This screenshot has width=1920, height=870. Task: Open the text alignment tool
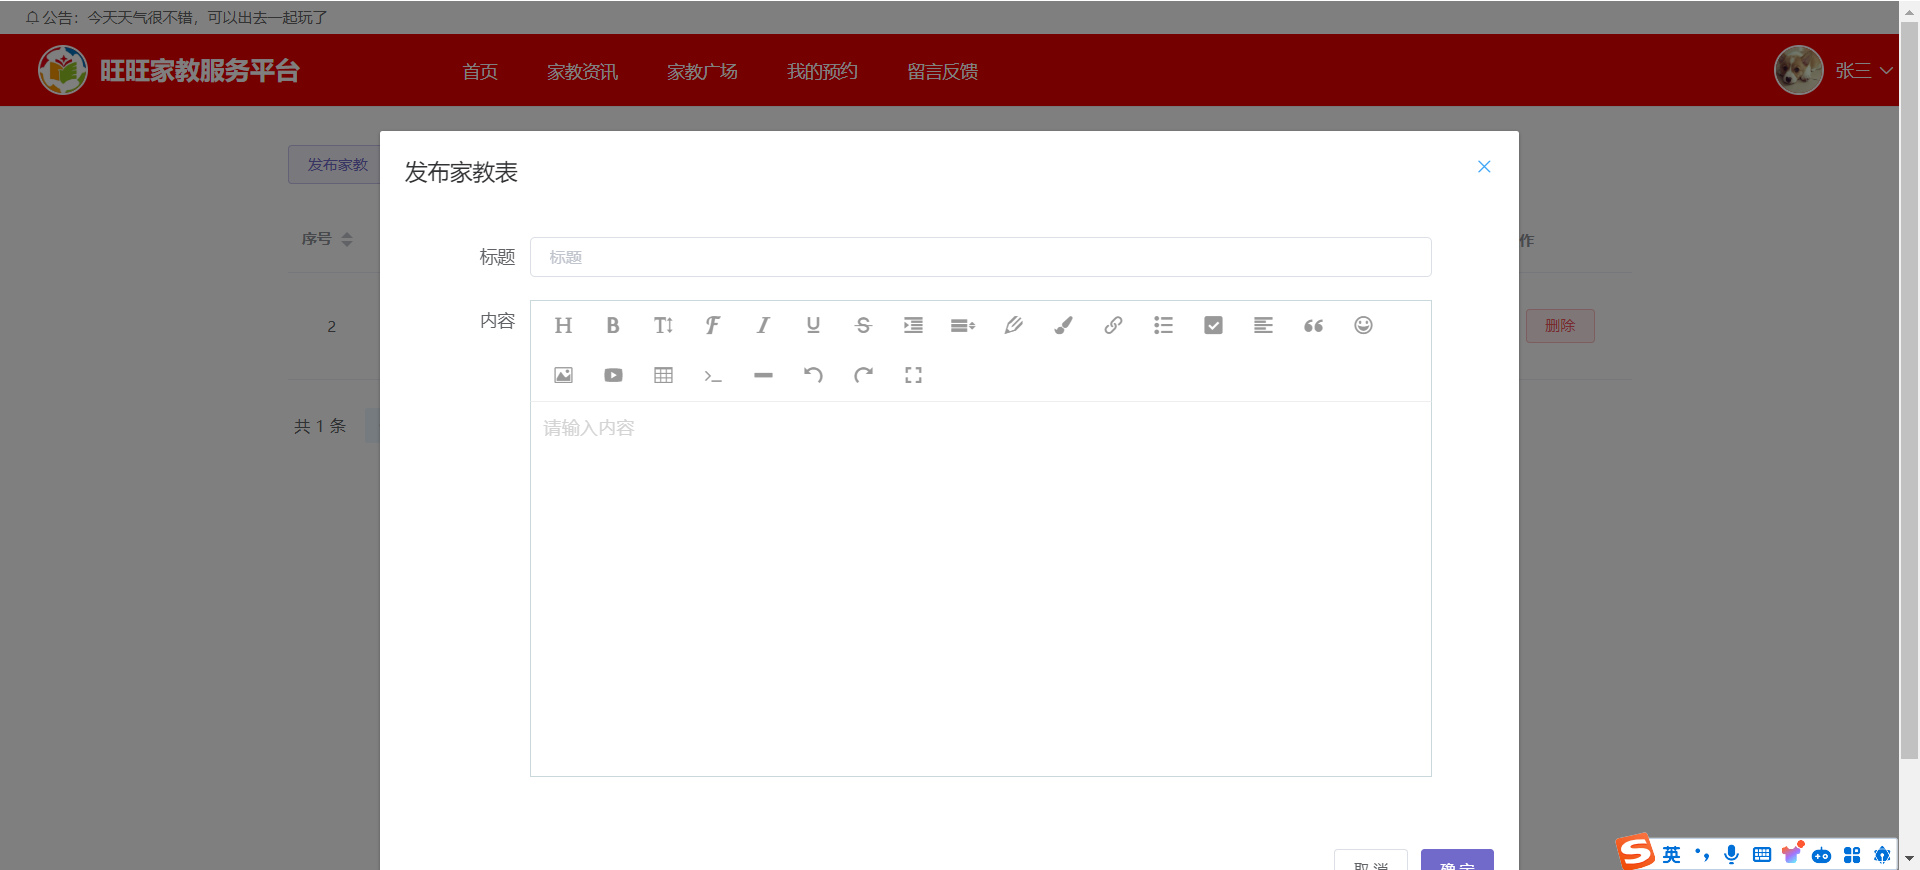[x=1263, y=325]
